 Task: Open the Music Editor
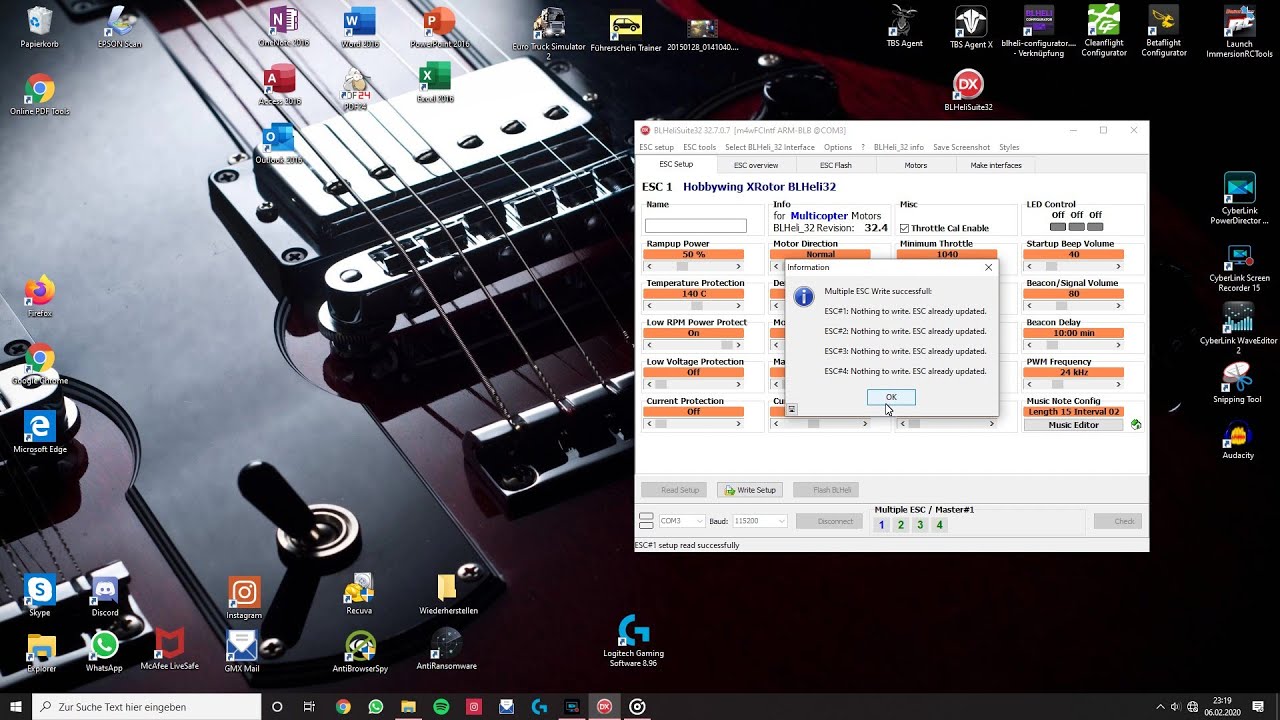click(x=1073, y=425)
